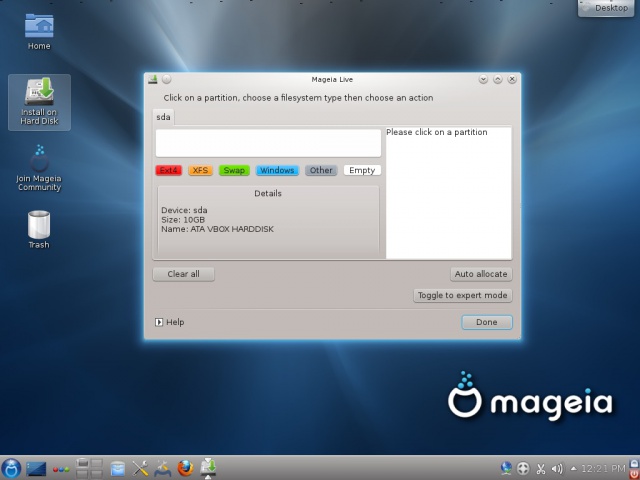The width and height of the screenshot is (640, 480).
Task: Click the Auto allocate button
Action: pos(481,274)
